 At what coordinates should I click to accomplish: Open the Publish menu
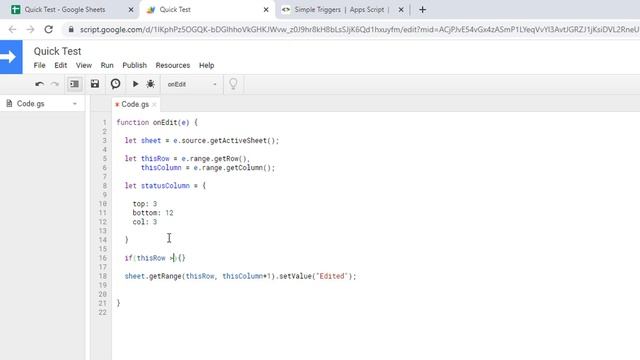tap(134, 65)
